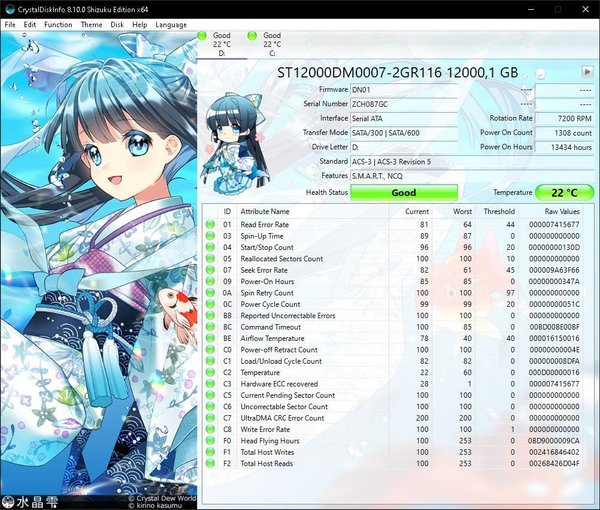Click the status icon for Command Timeout
The width and height of the screenshot is (600, 510).
tap(210, 327)
